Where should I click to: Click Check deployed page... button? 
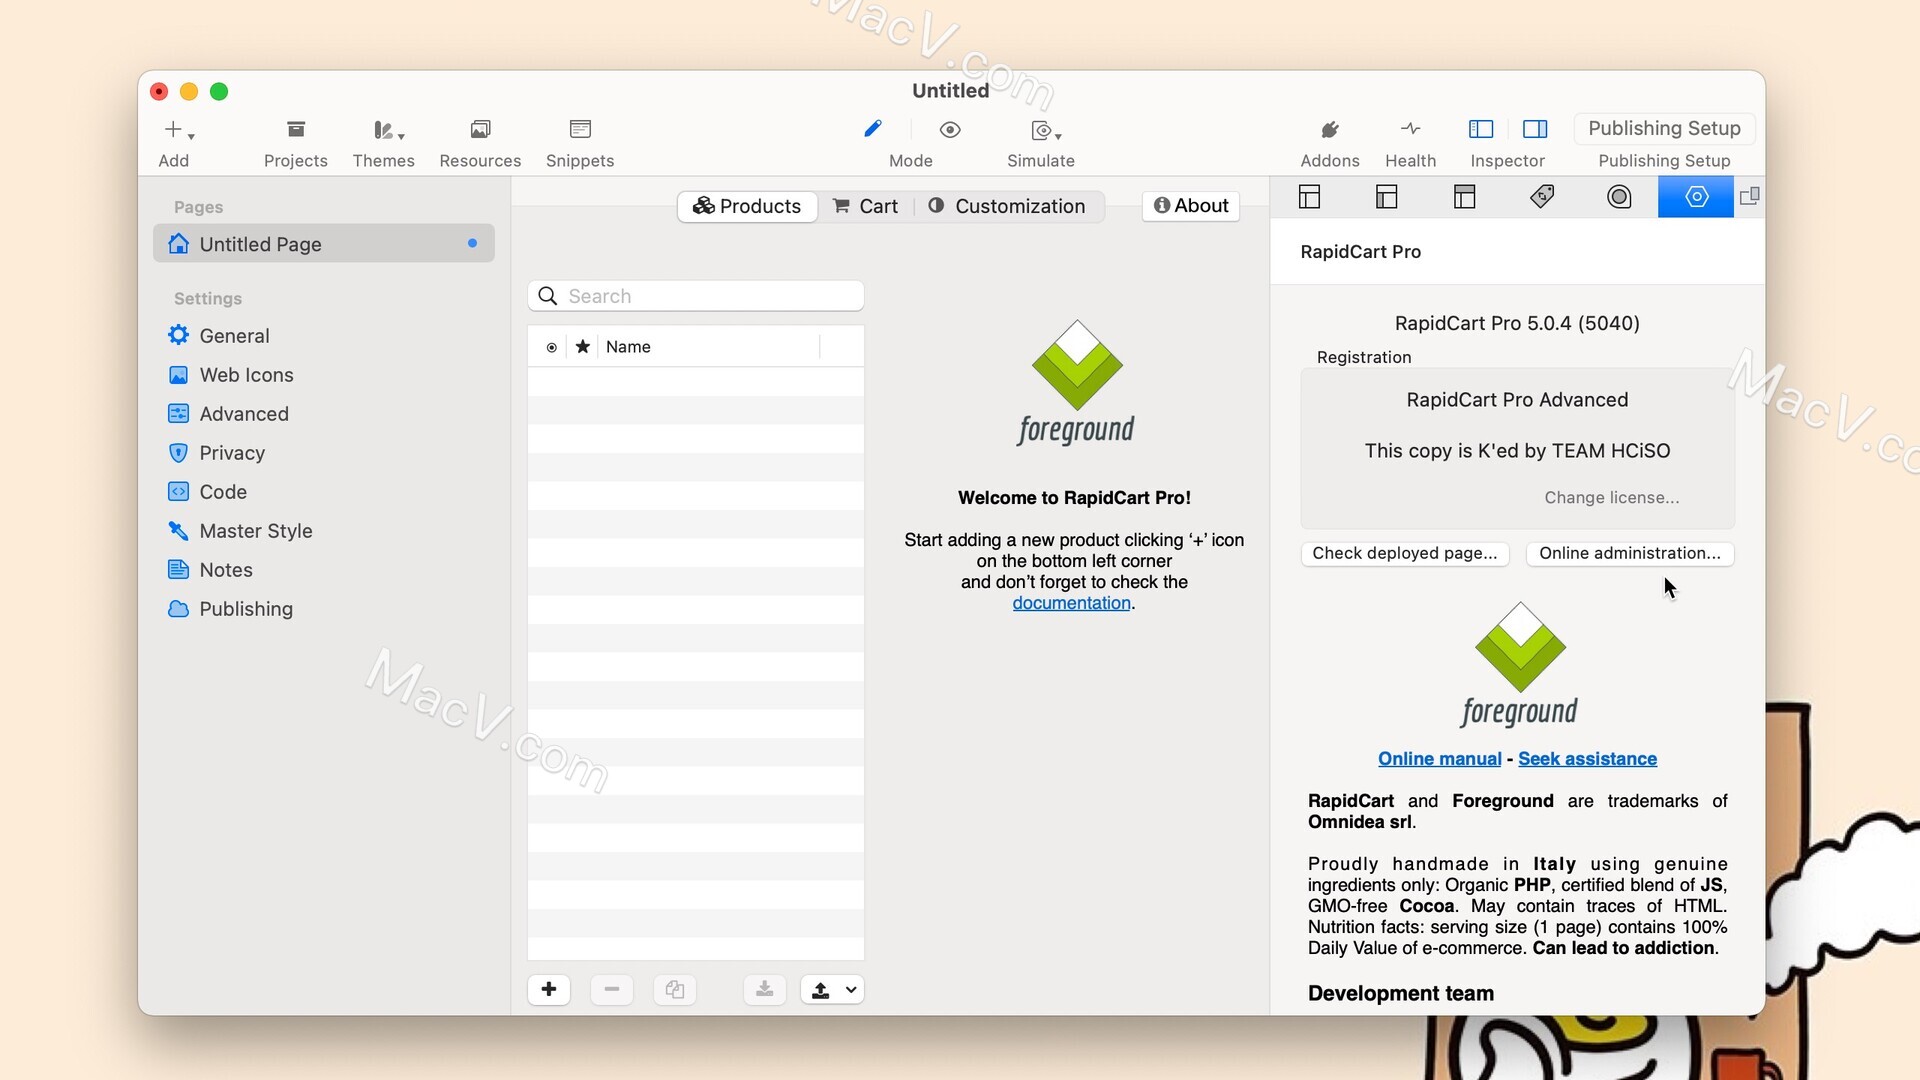[x=1404, y=554]
